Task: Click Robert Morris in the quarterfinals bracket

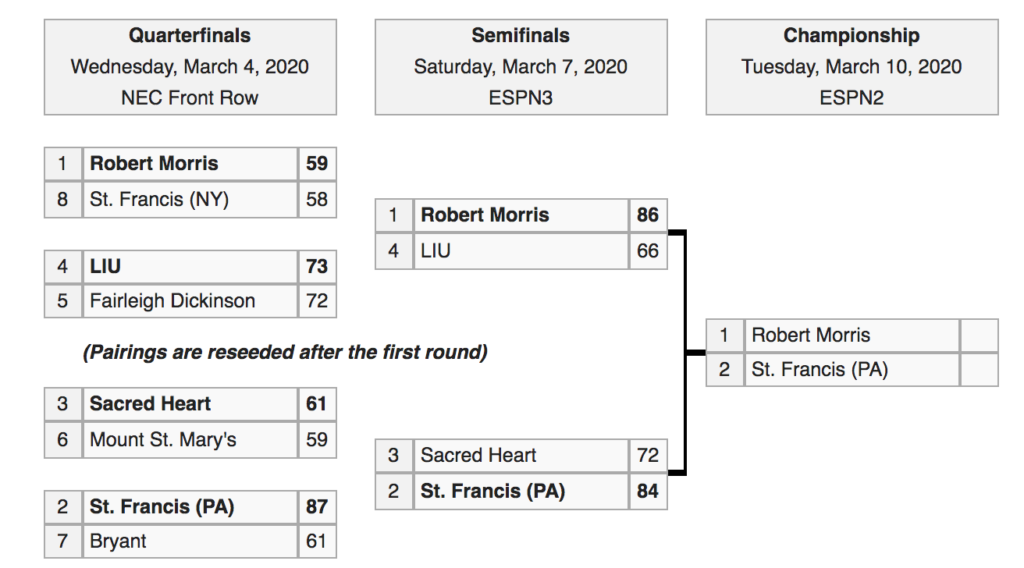Action: pyautogui.click(x=190, y=163)
